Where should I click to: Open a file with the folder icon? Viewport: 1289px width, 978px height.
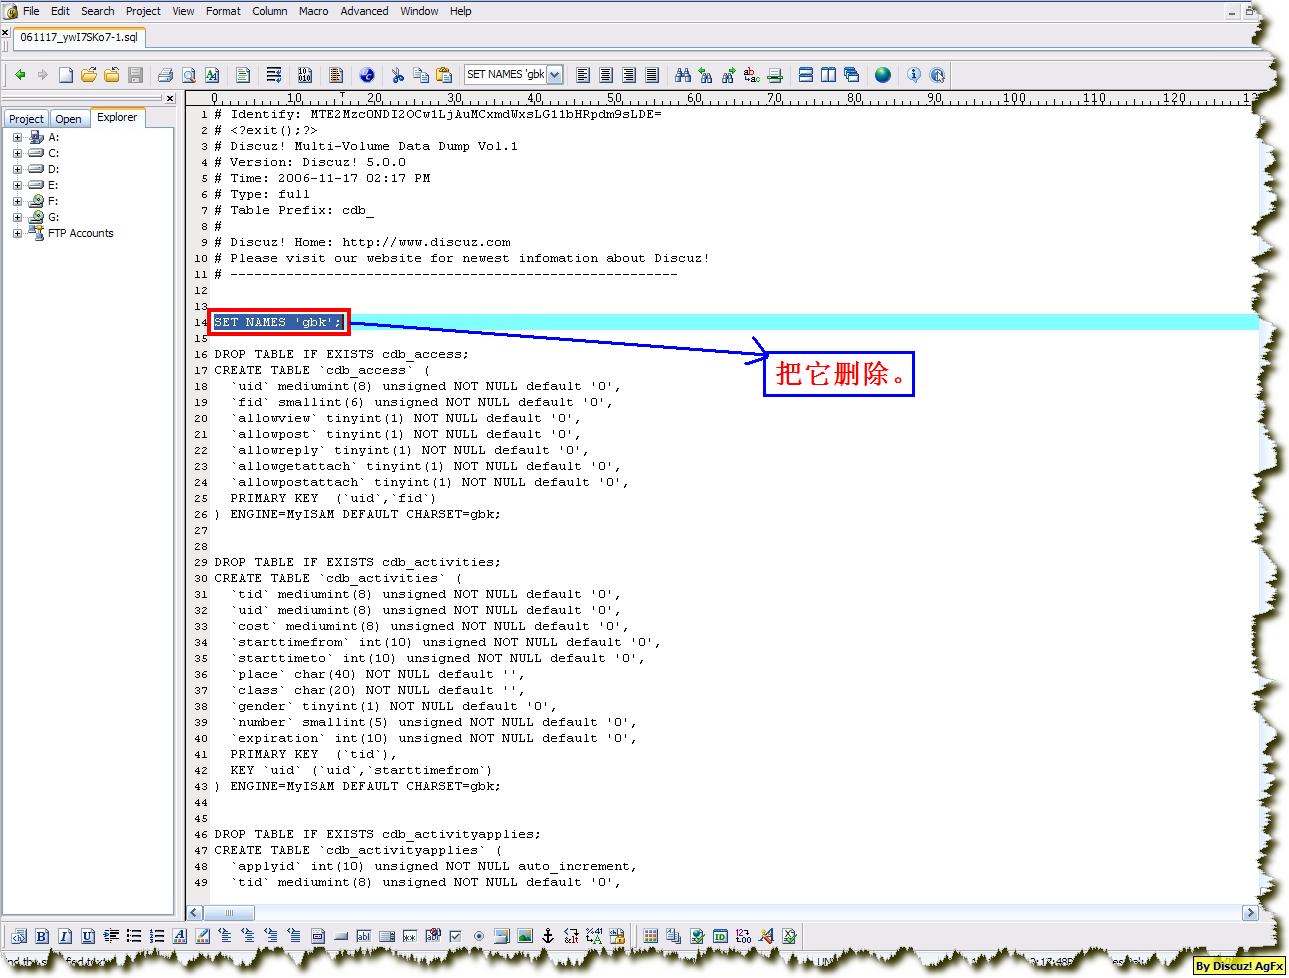(89, 75)
